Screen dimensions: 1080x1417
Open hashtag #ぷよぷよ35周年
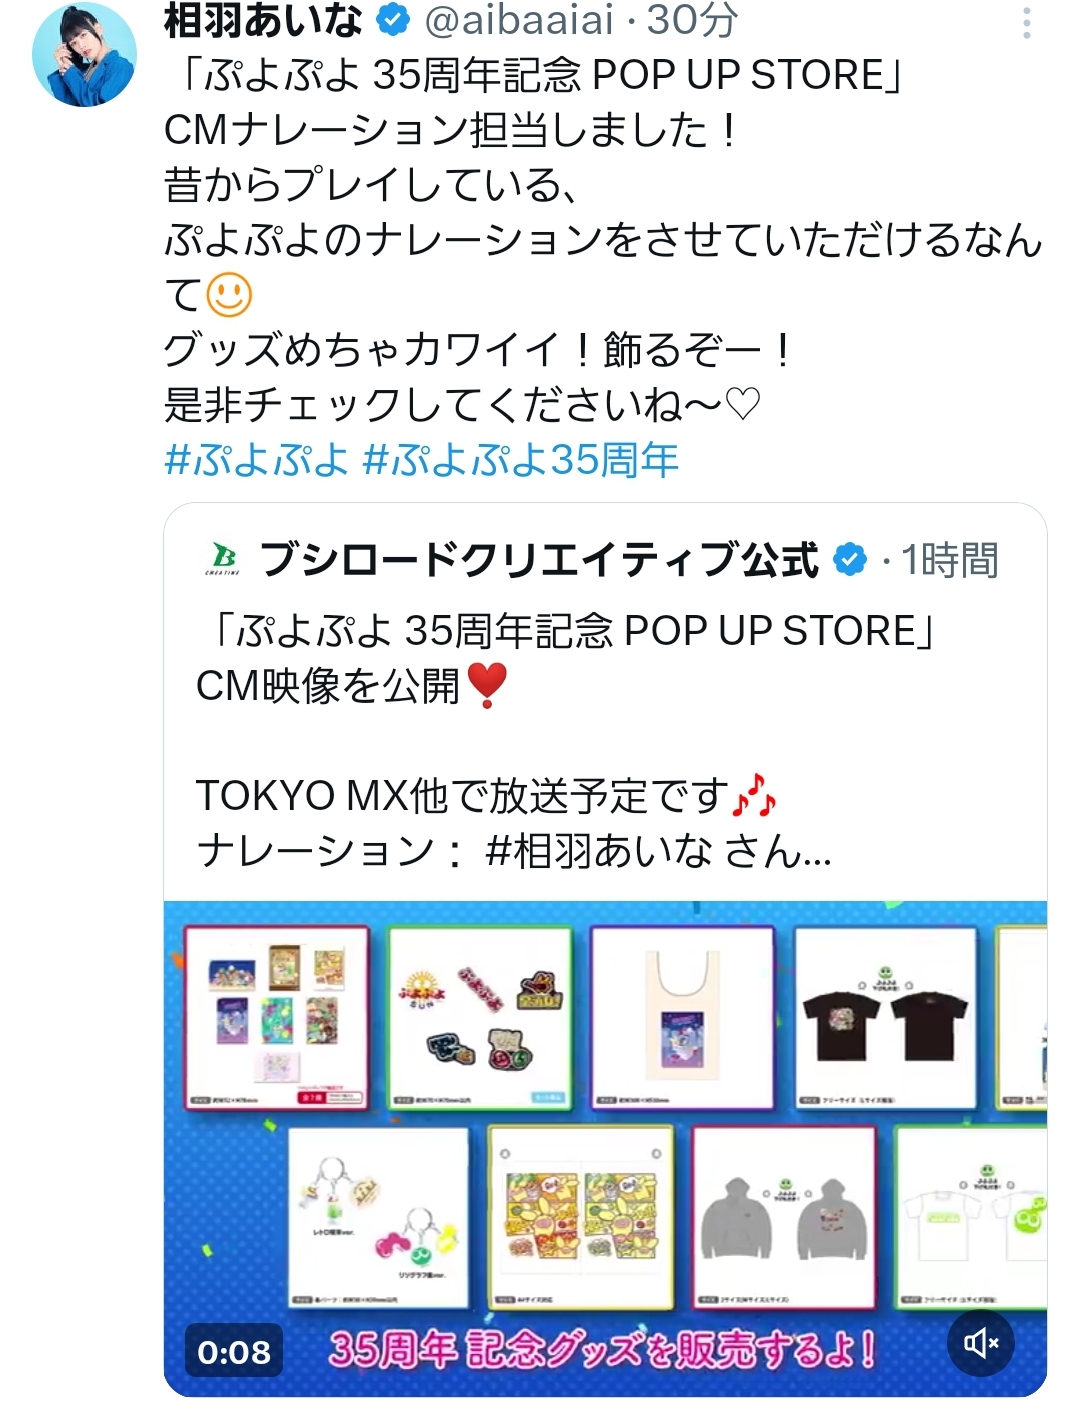[521, 460]
